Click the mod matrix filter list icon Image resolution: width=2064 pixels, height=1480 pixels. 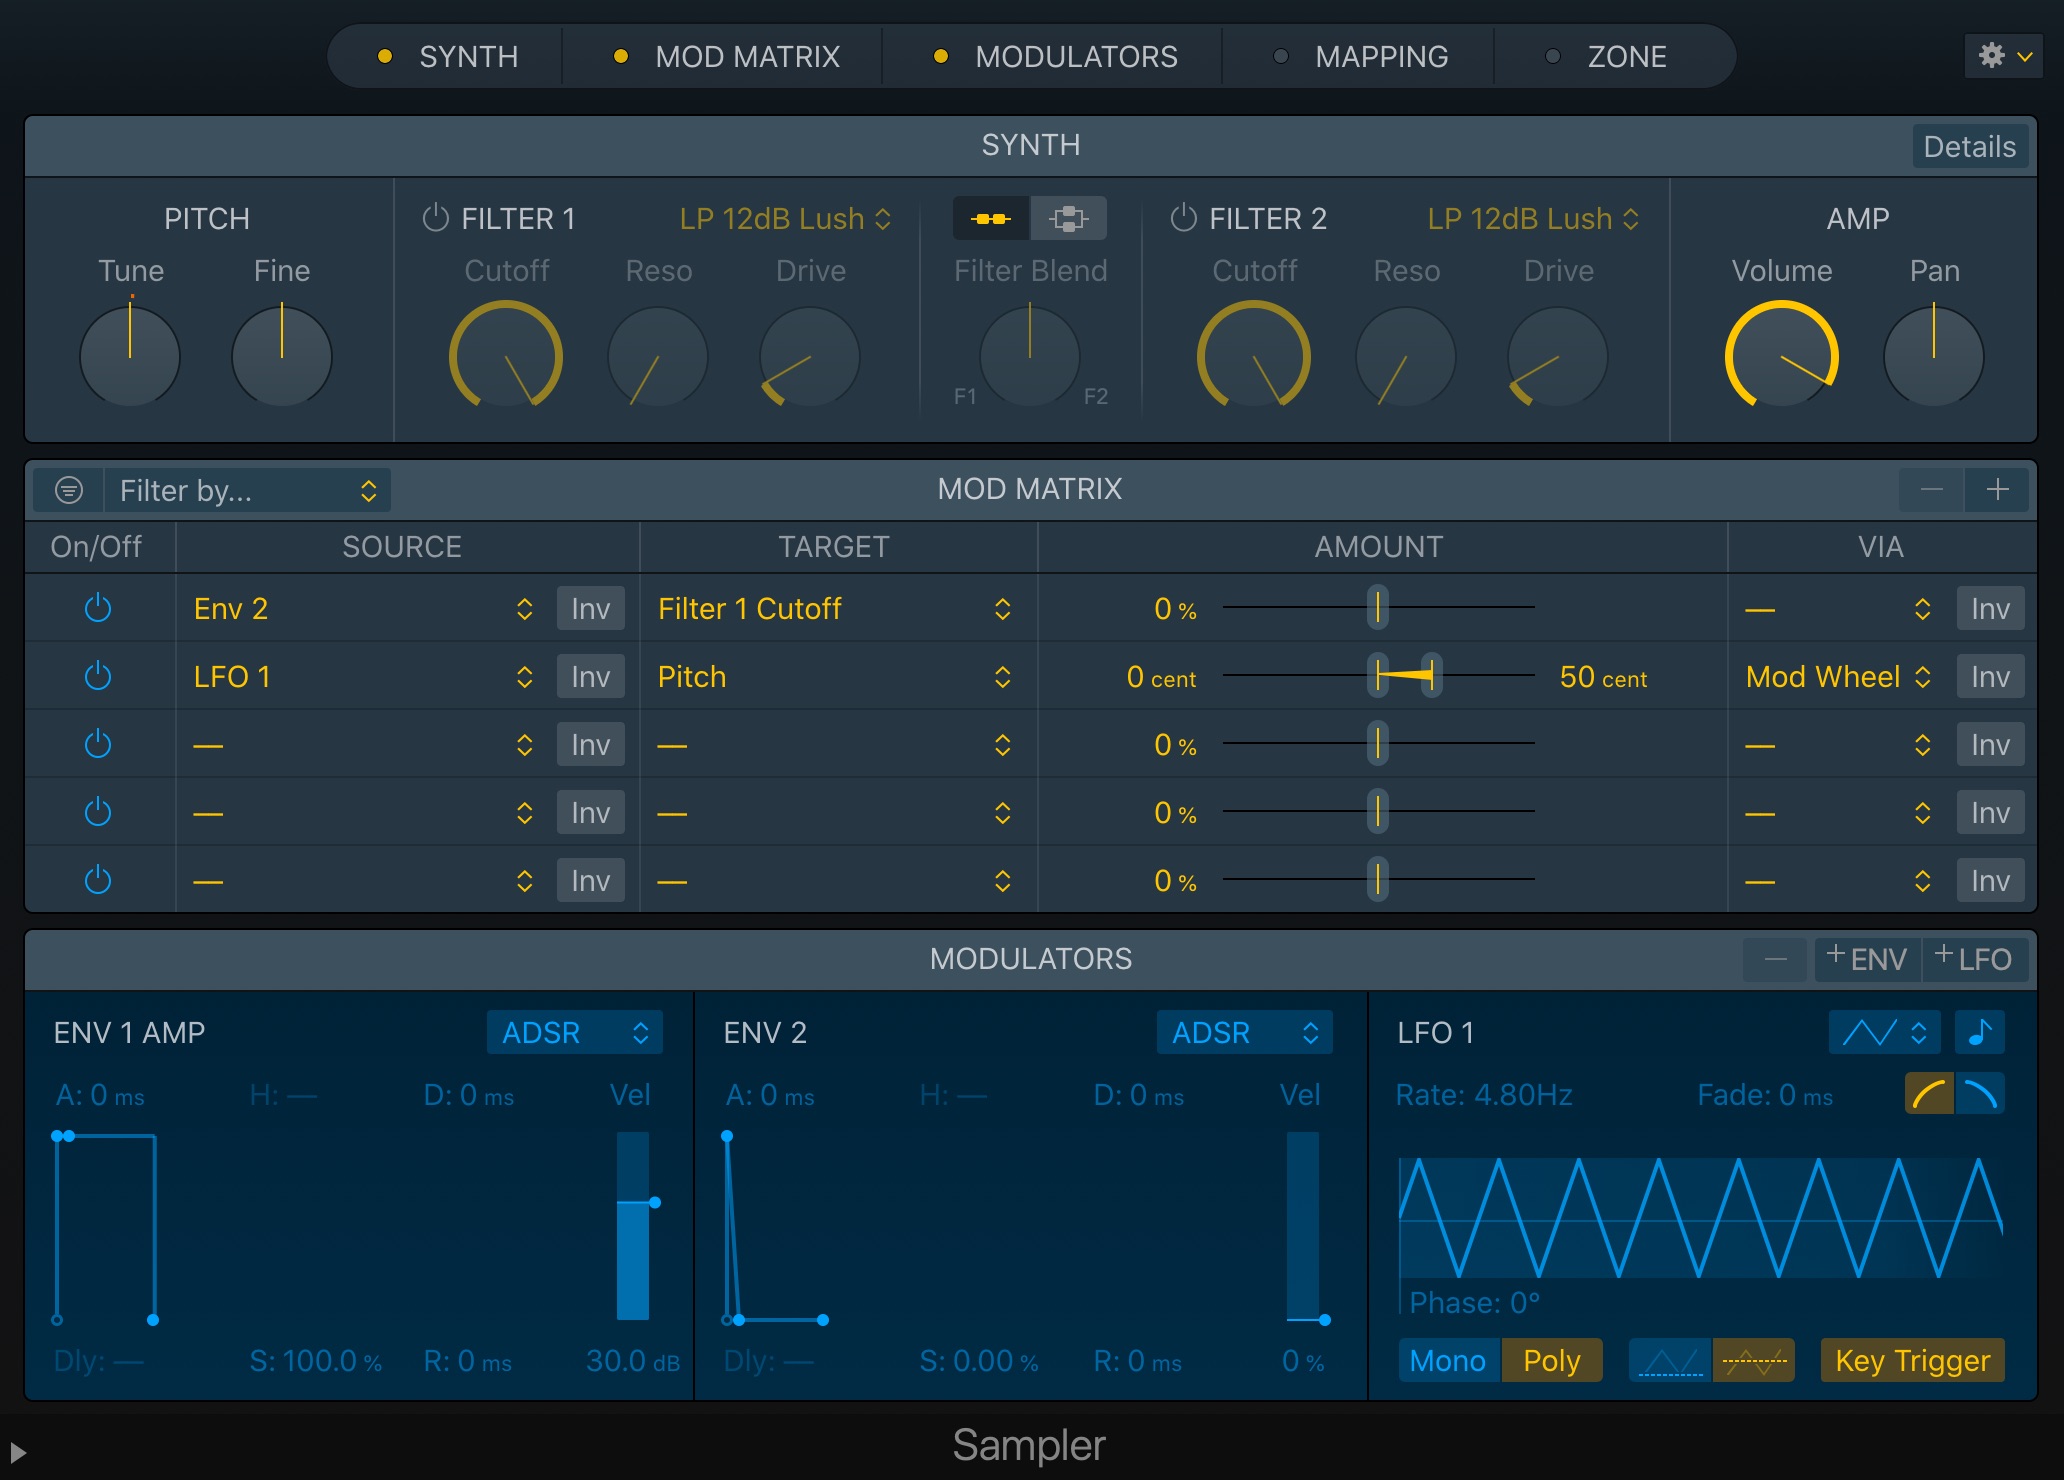click(68, 490)
